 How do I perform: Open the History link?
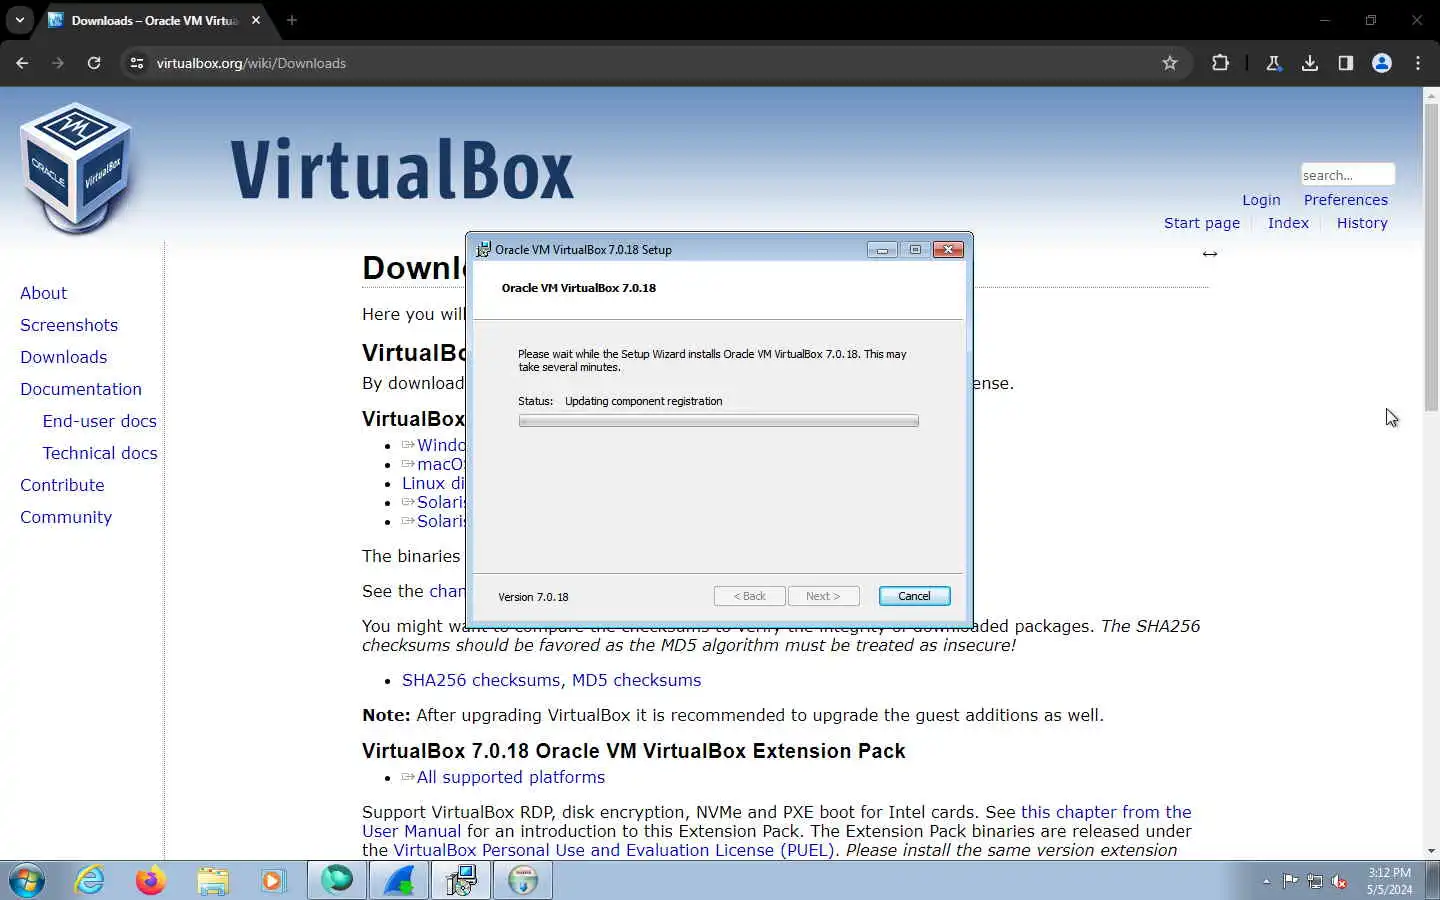click(1362, 223)
